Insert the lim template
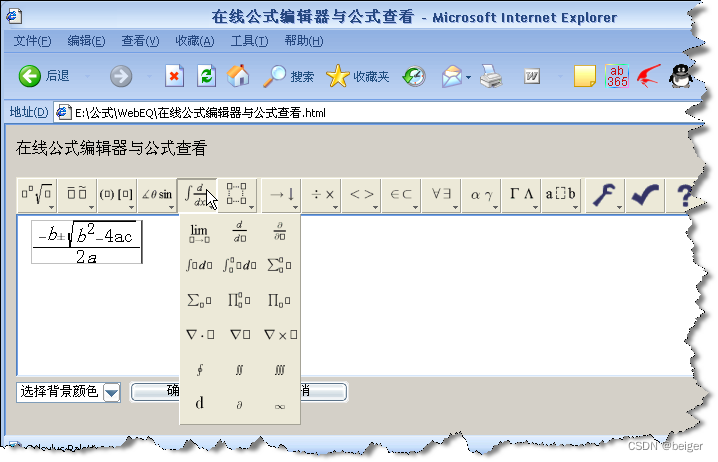718x462 pixels. pos(199,233)
